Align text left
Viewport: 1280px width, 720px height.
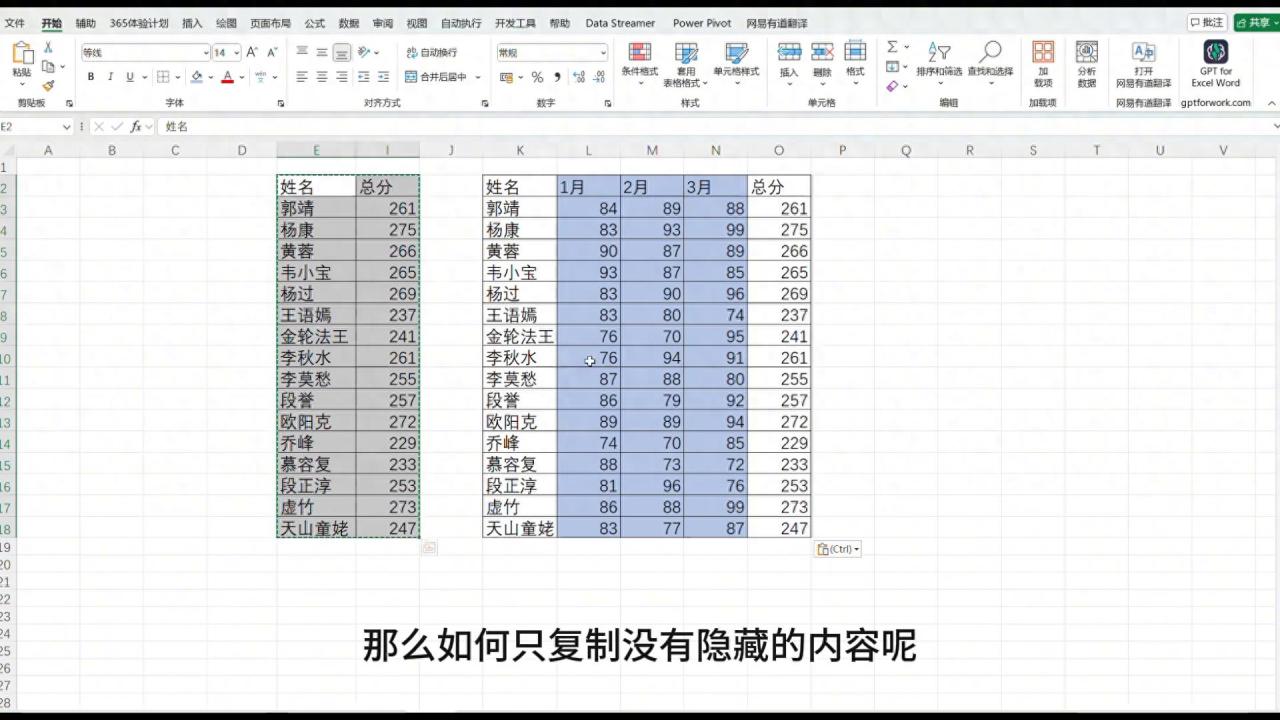tap(302, 77)
